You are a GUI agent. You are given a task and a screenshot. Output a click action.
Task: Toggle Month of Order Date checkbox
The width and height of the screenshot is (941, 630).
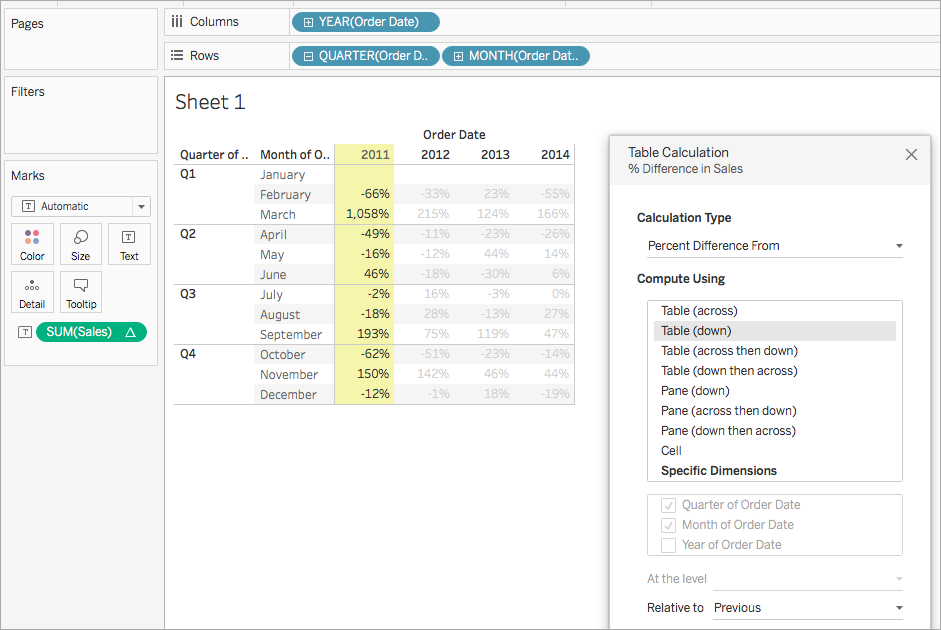[668, 525]
